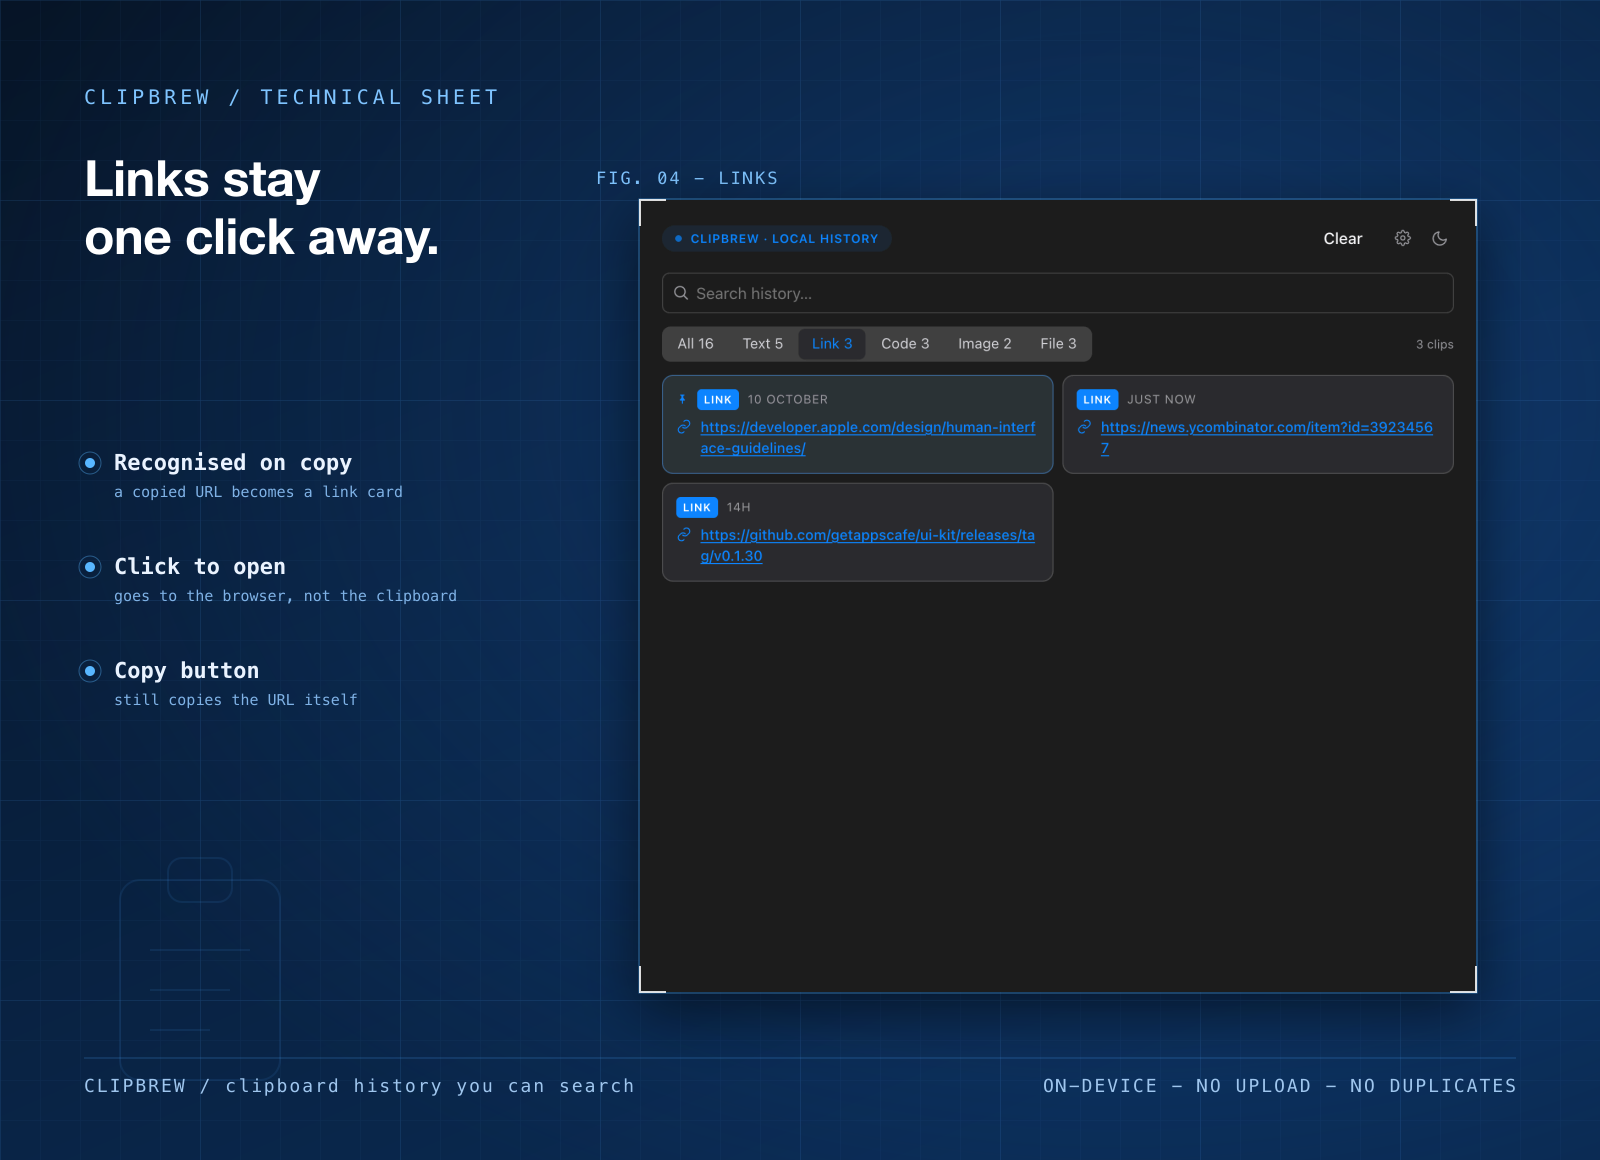Click the 'CLIPBREW · LOCAL HISTORY' pill label

click(777, 239)
